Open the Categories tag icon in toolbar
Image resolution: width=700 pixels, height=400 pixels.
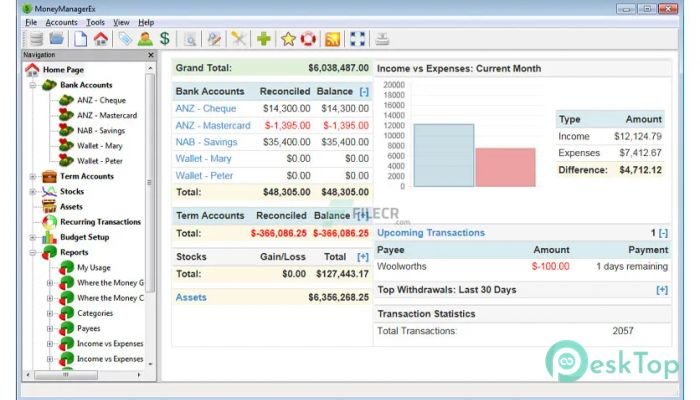[125, 39]
